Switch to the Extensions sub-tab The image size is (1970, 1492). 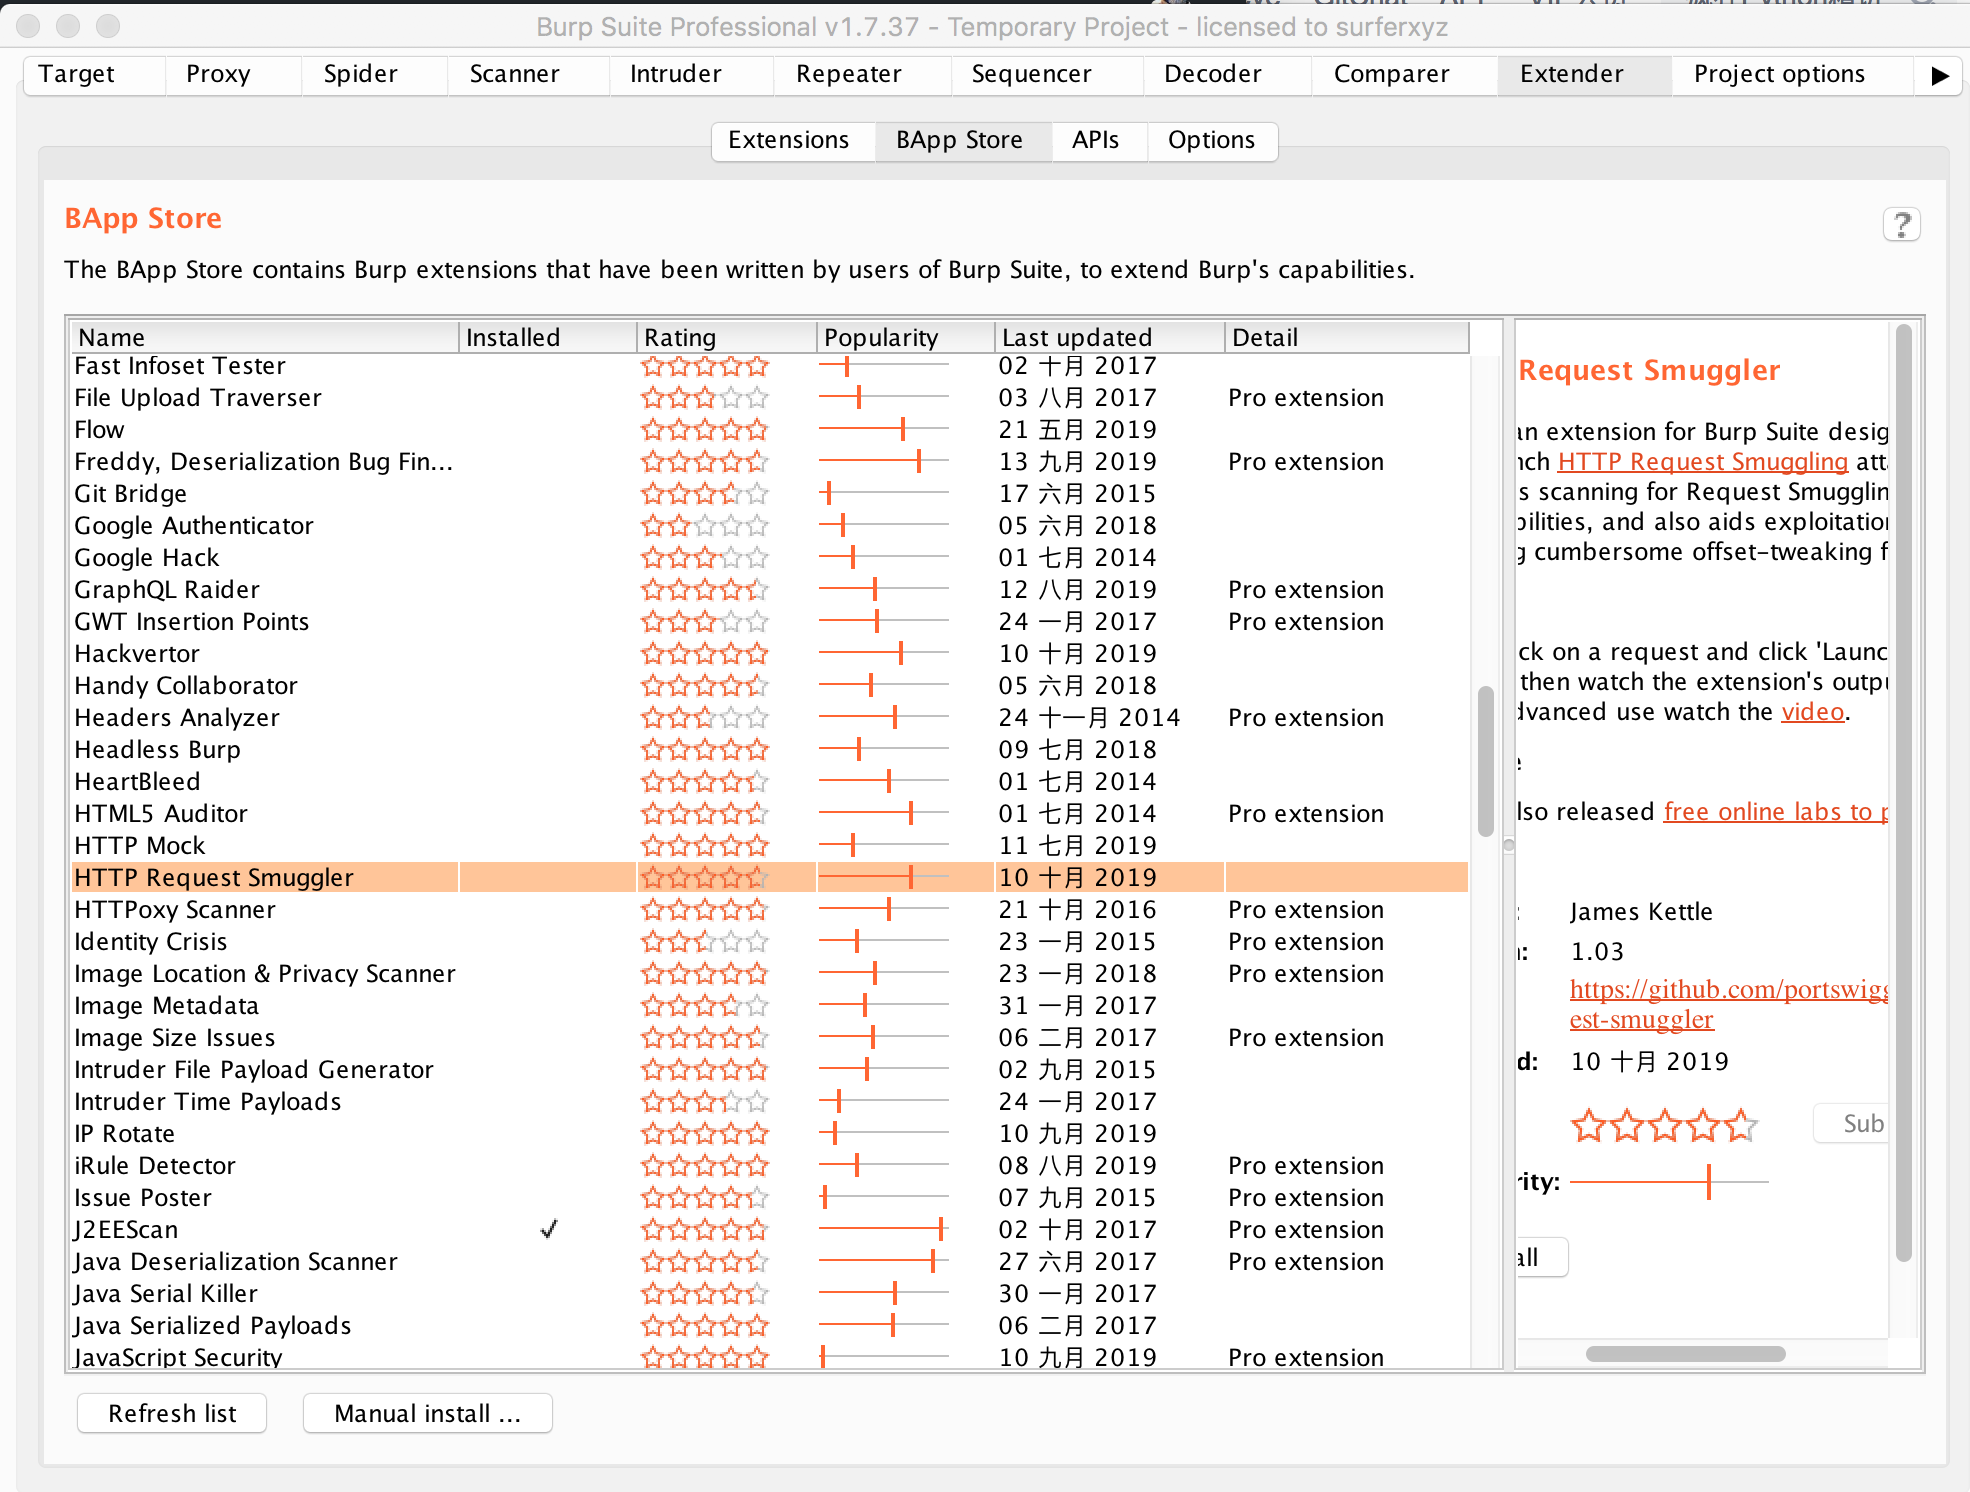pos(788,140)
